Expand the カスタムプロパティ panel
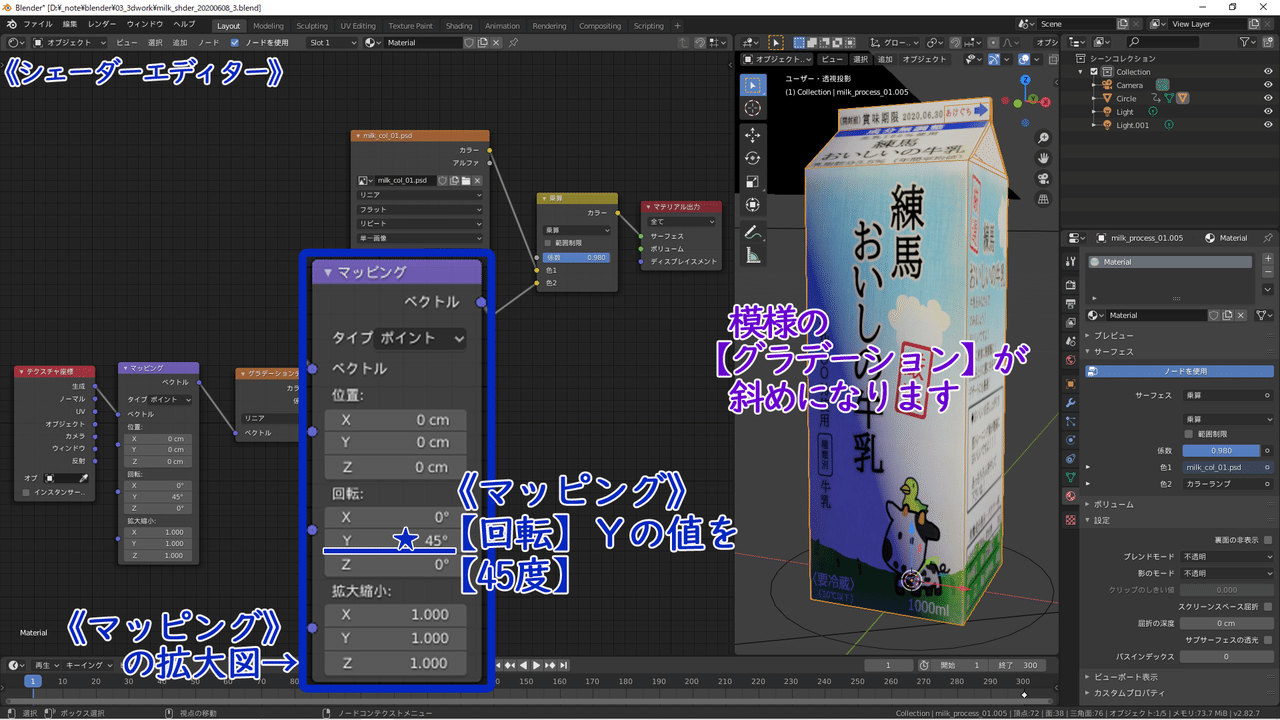Screen dimensions: 1280x720 click(x=1127, y=693)
